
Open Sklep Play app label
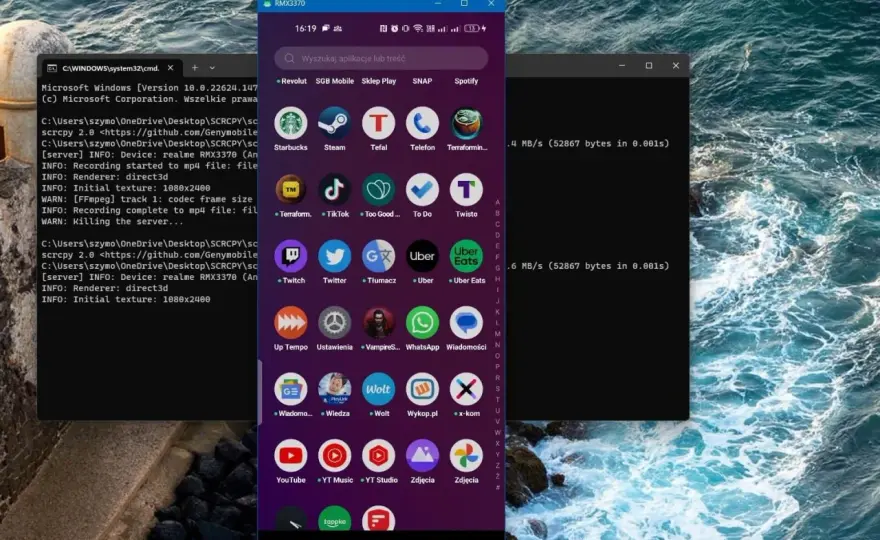[x=378, y=81]
